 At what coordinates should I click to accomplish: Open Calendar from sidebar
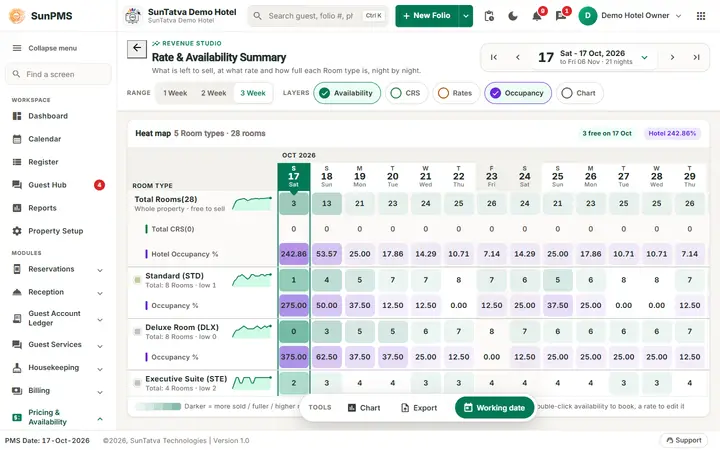pos(45,139)
